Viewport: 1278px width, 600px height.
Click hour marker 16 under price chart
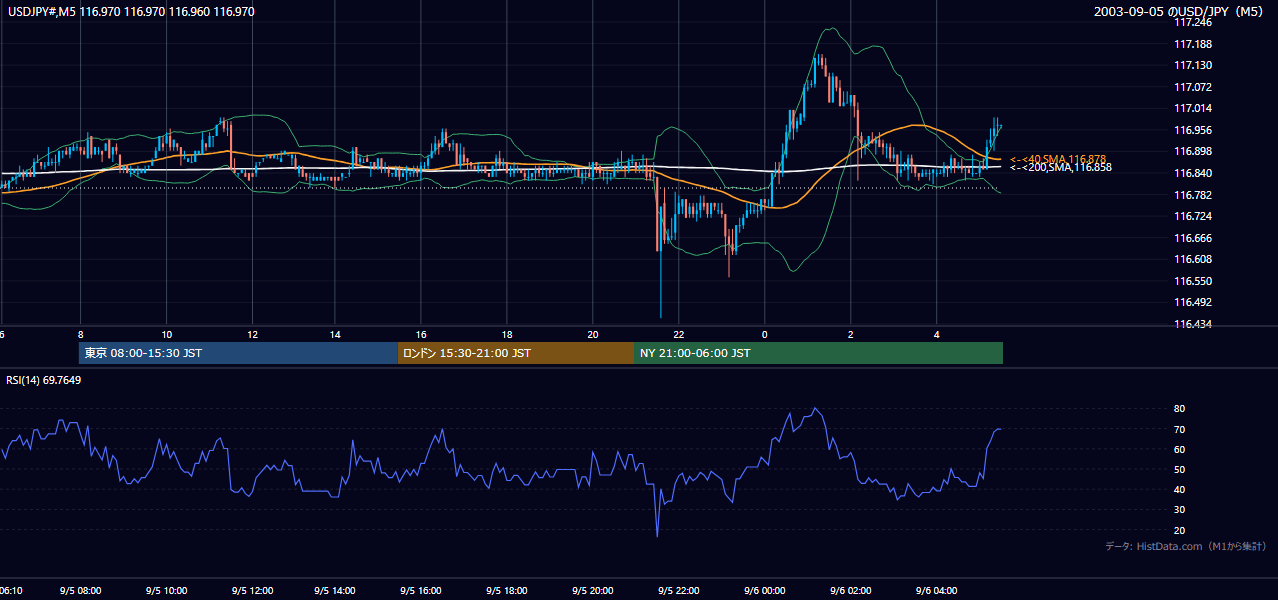422,334
